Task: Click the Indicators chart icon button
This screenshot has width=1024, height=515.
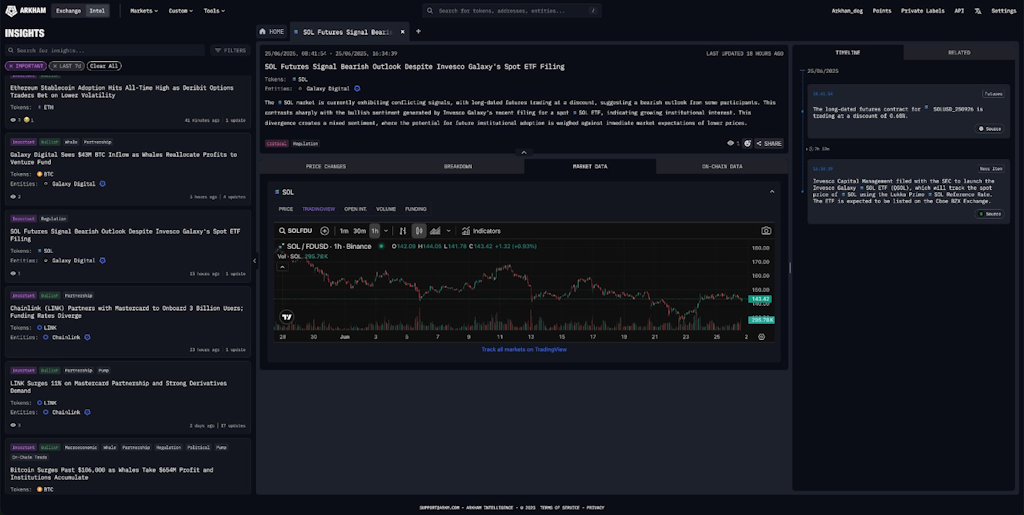Action: click(x=481, y=231)
